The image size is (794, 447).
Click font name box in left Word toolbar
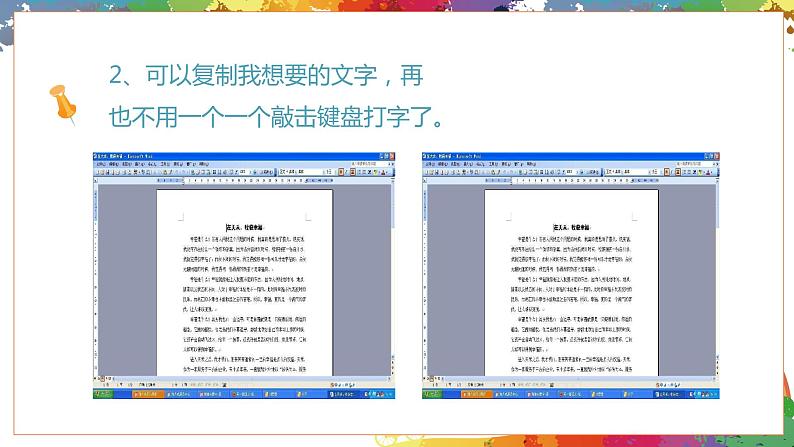[300, 172]
